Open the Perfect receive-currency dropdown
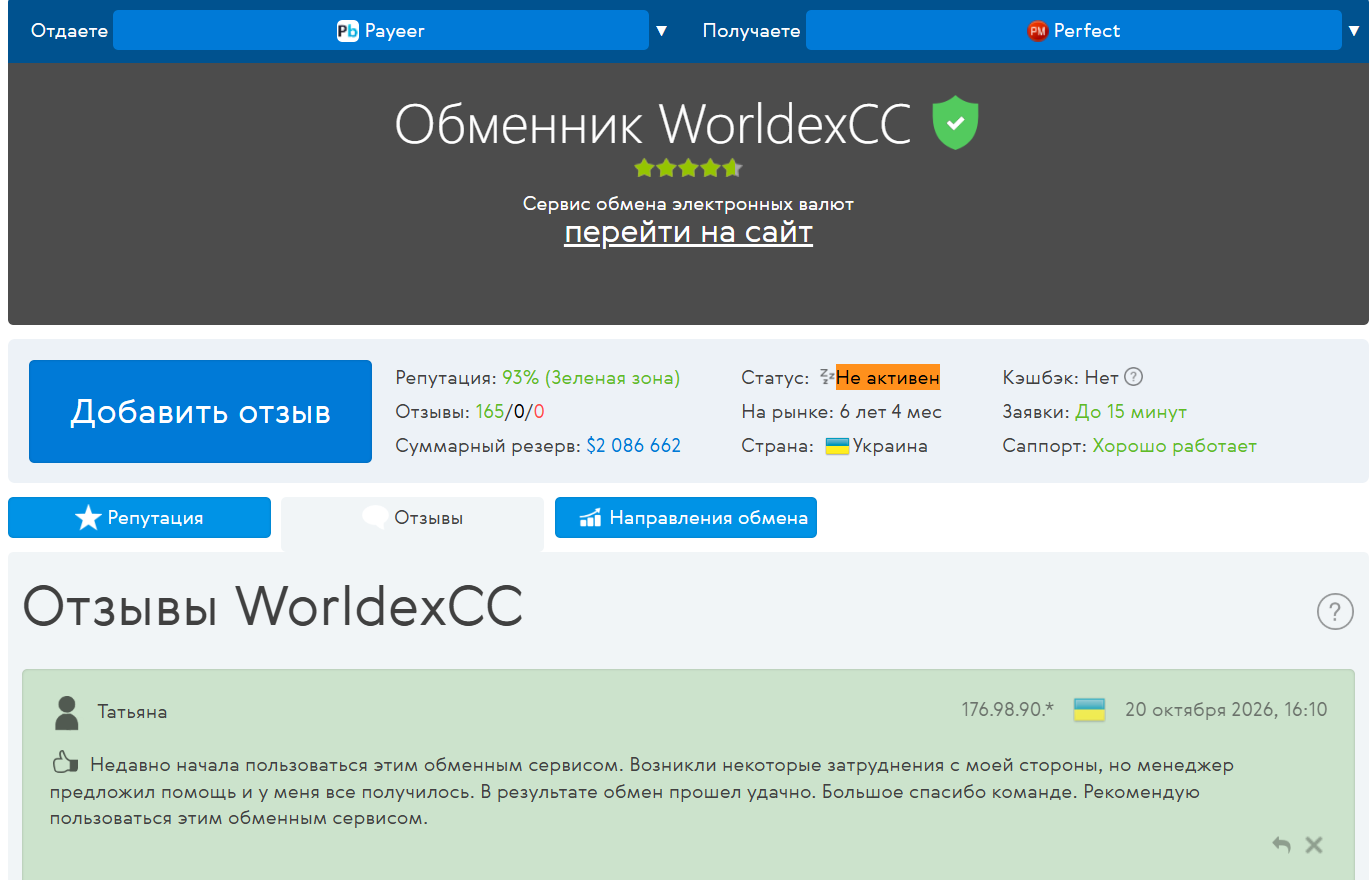The width and height of the screenshot is (1372, 880). coord(1074,31)
